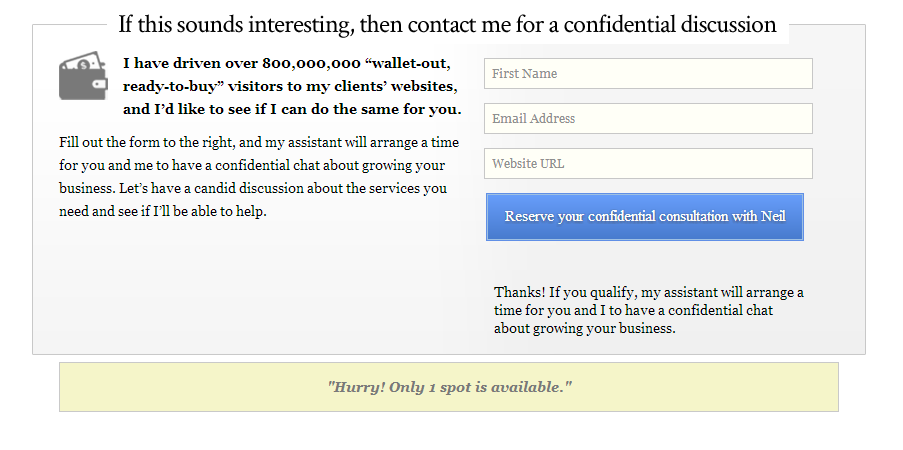The height and width of the screenshot is (450, 903).
Task: Click "Only 1 spot is available" text
Action: coord(478,387)
